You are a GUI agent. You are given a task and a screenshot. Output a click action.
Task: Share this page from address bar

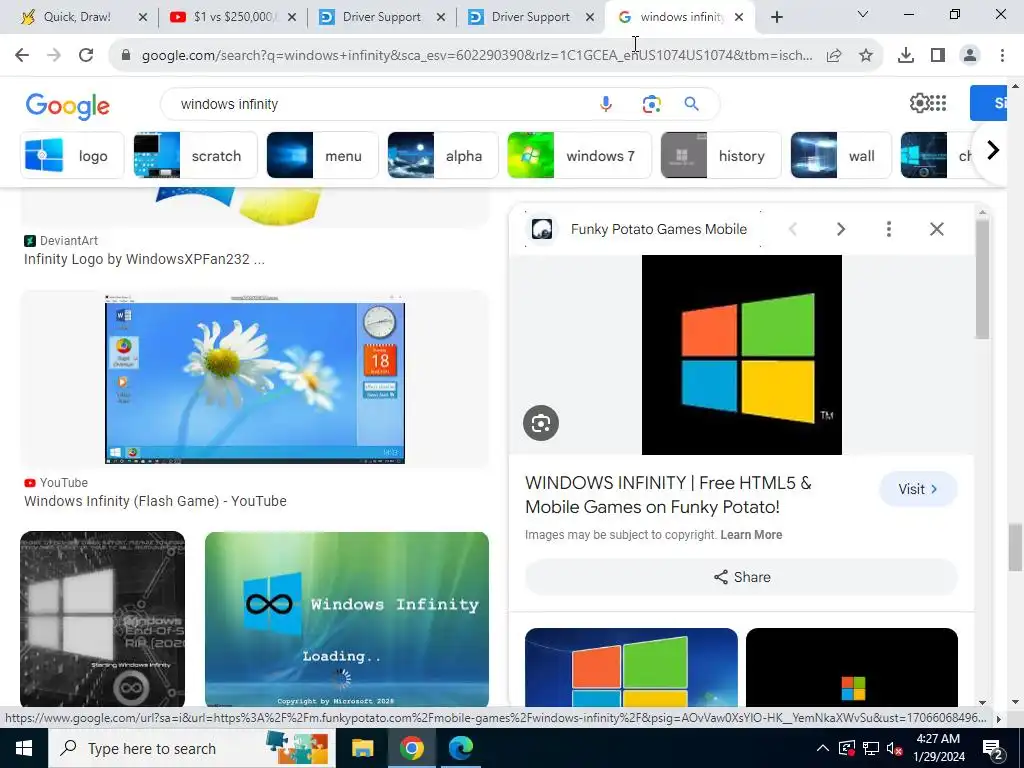(x=834, y=56)
